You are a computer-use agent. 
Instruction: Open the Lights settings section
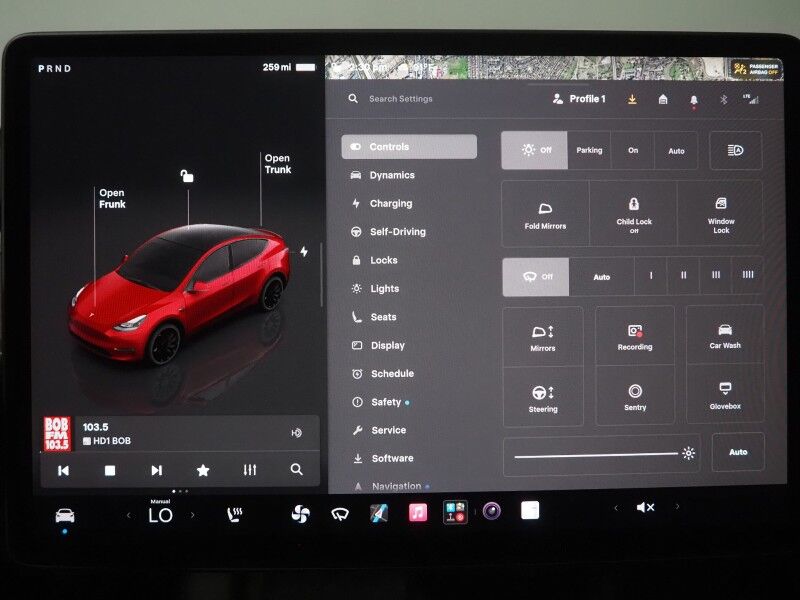[x=376, y=289]
